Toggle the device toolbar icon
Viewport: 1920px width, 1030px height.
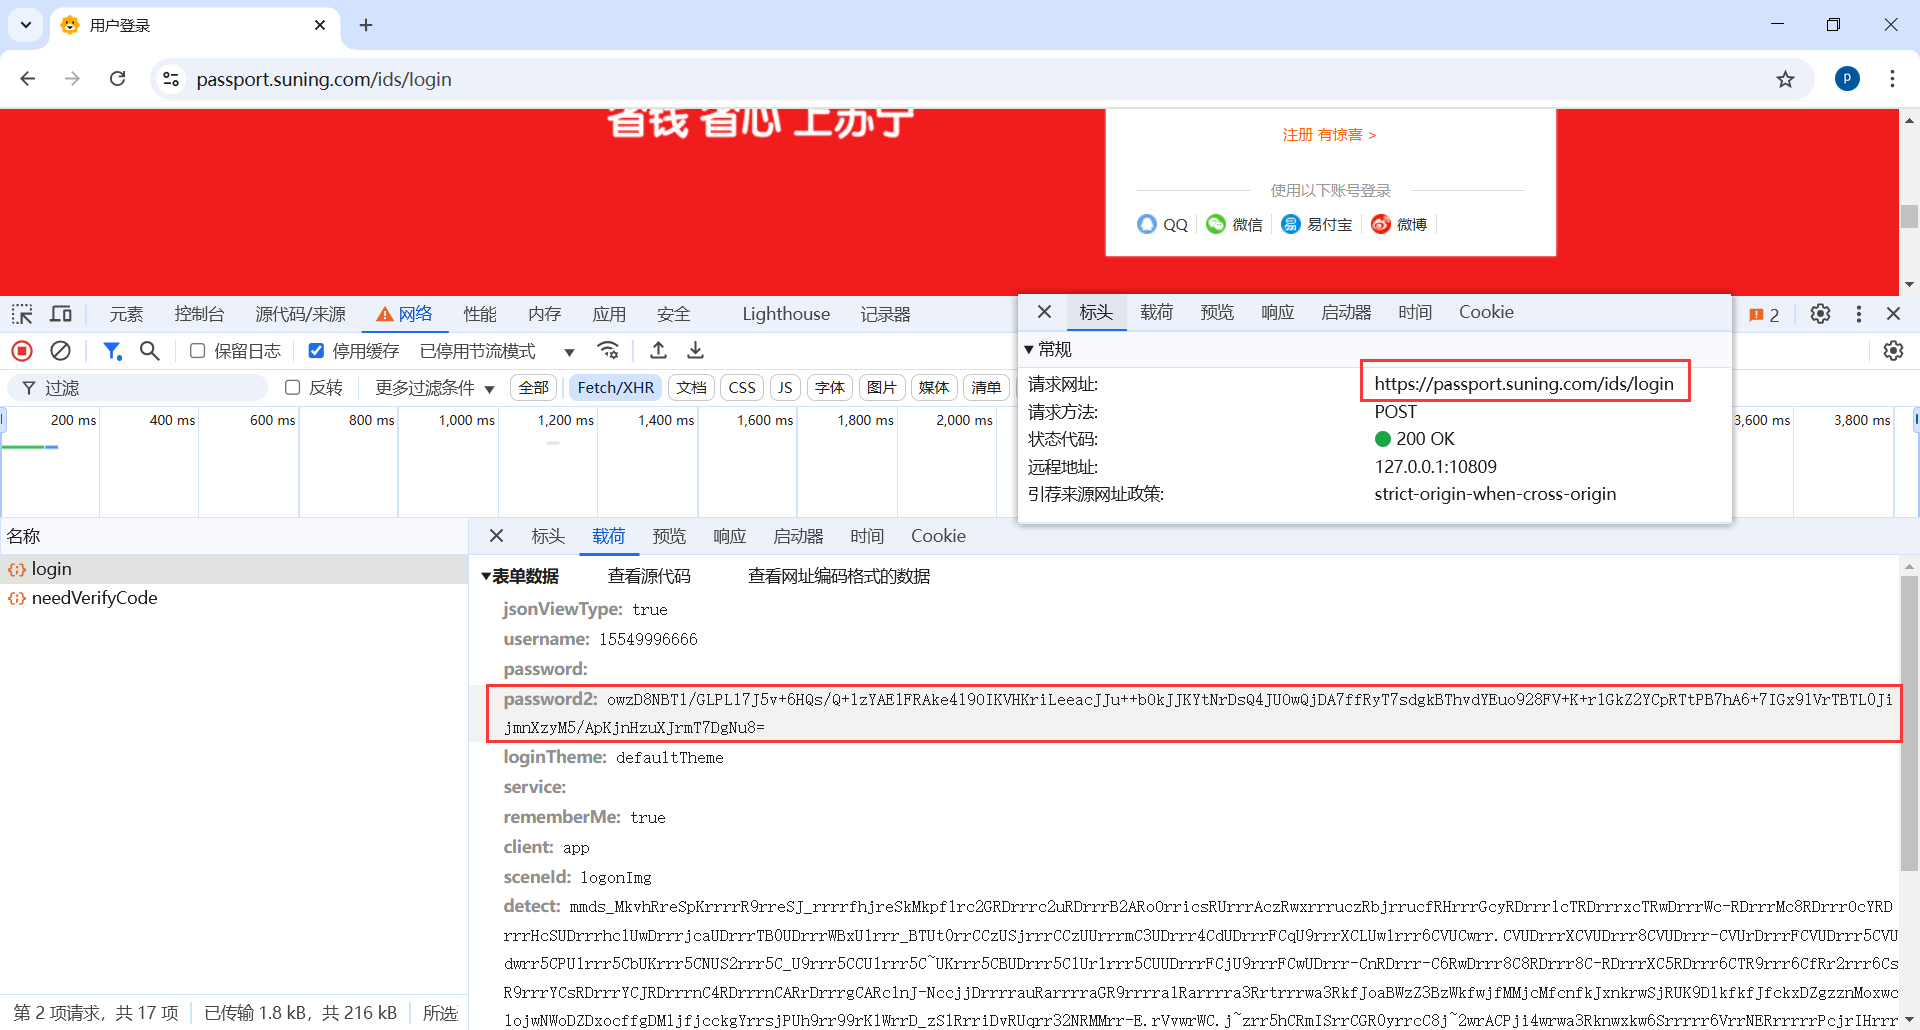coord(61,314)
